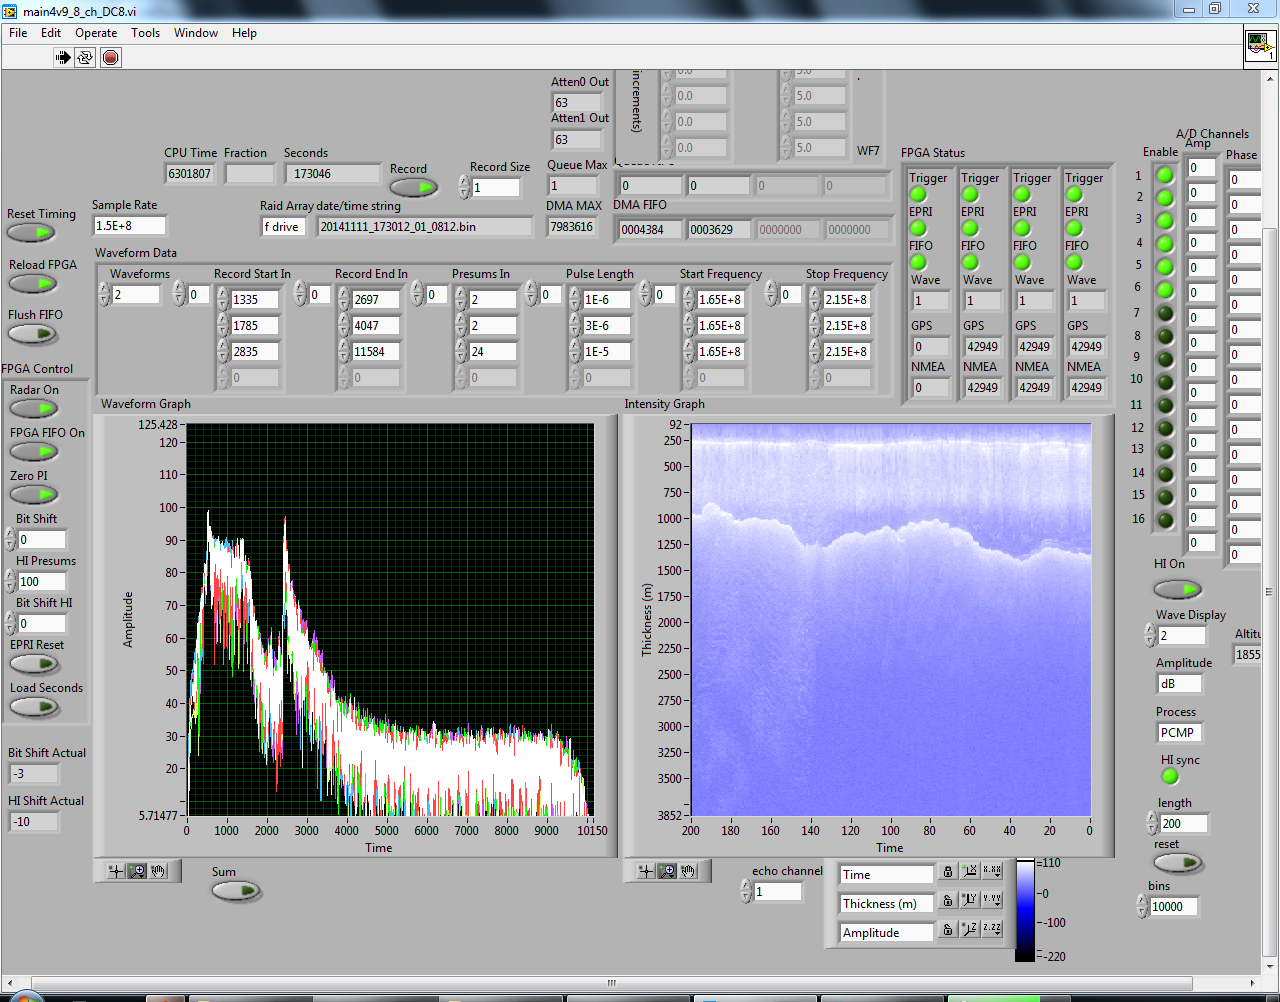This screenshot has width=1280, height=1002.
Task: Select the Waveform Graph zoom tool
Action: coord(137,871)
